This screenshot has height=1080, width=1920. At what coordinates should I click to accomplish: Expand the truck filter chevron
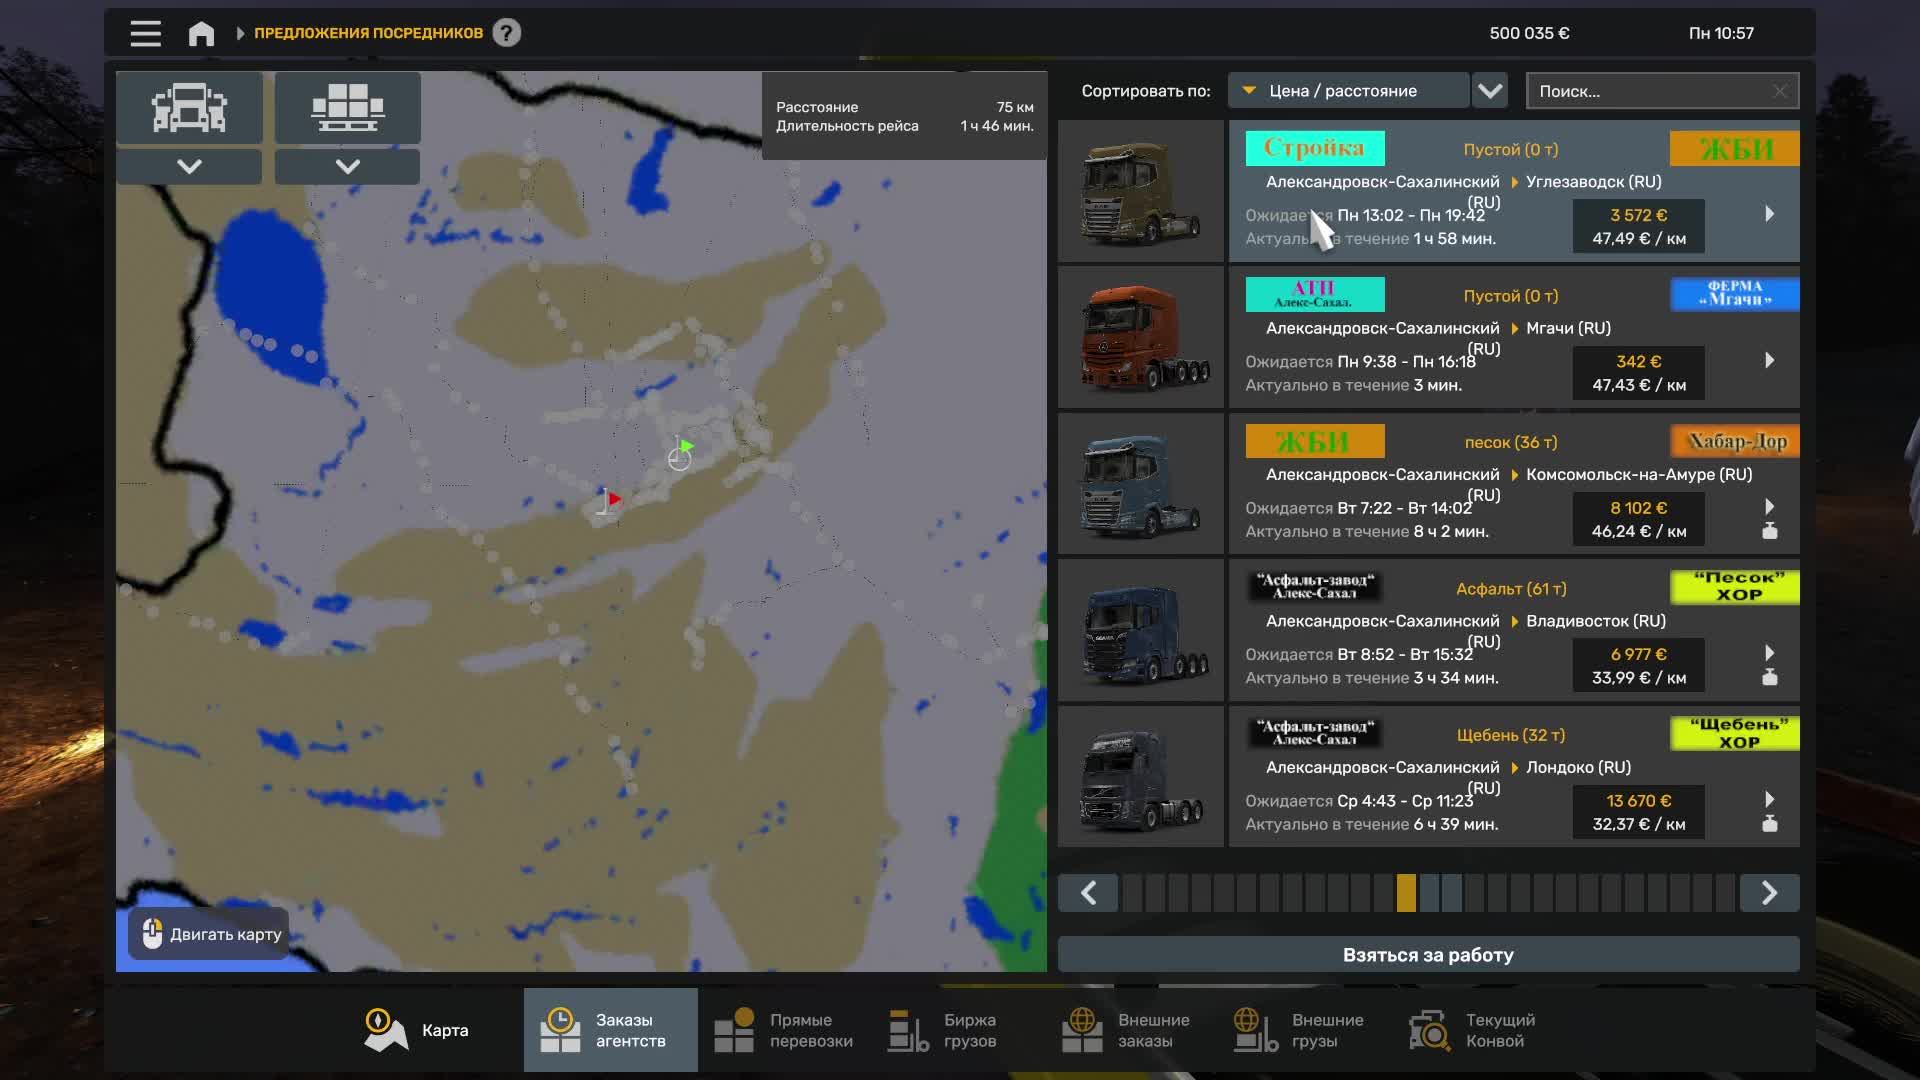point(189,166)
